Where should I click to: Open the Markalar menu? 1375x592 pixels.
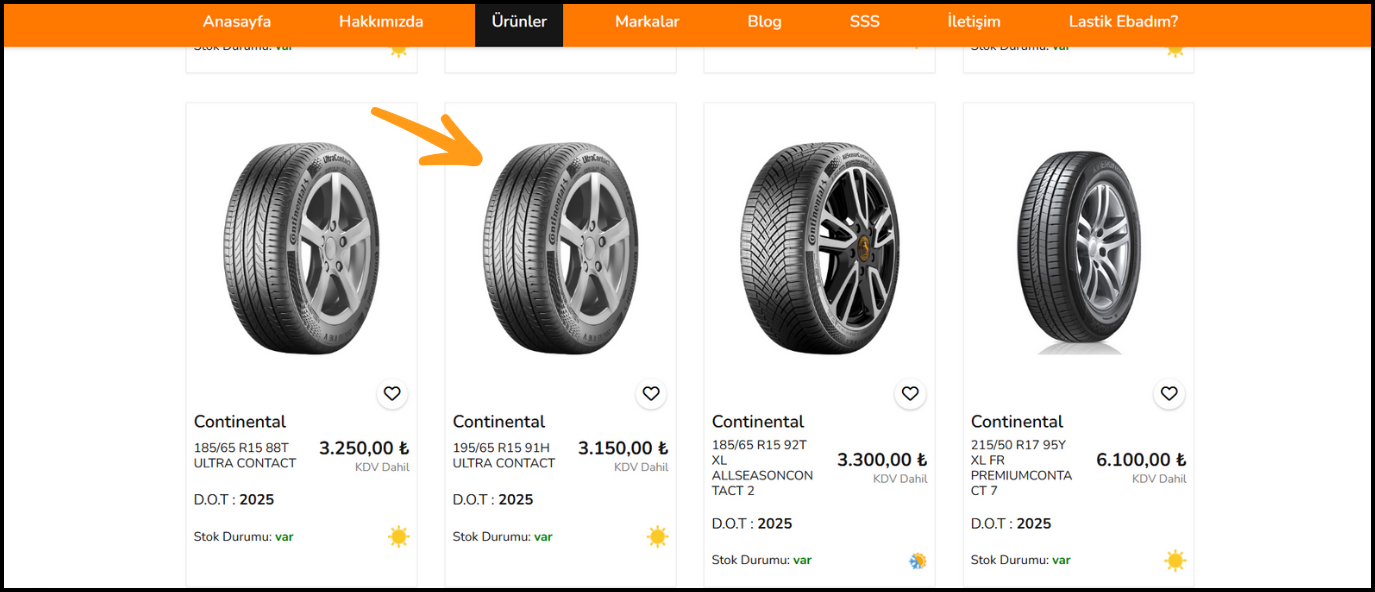tap(647, 22)
